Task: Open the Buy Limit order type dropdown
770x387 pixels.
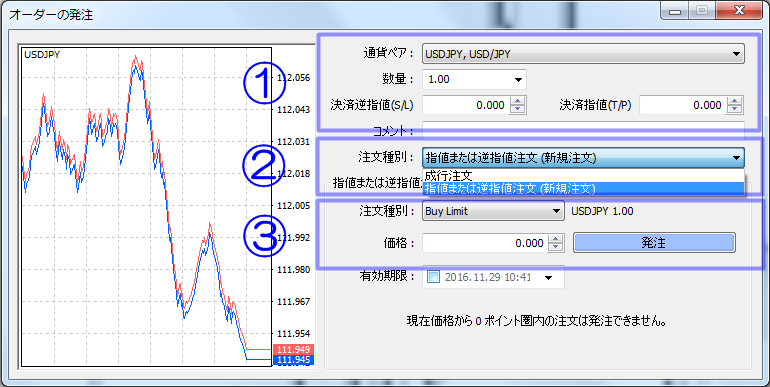Action: 493,211
